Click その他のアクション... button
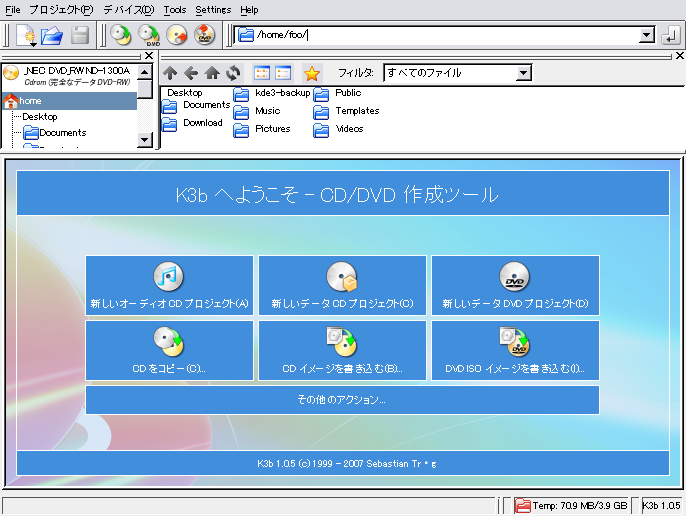The width and height of the screenshot is (686, 516). (342, 400)
